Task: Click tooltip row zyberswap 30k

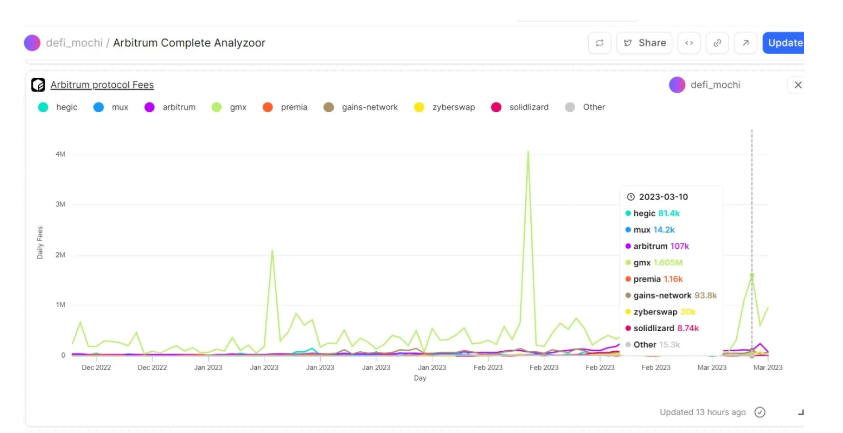Action: click(x=660, y=312)
